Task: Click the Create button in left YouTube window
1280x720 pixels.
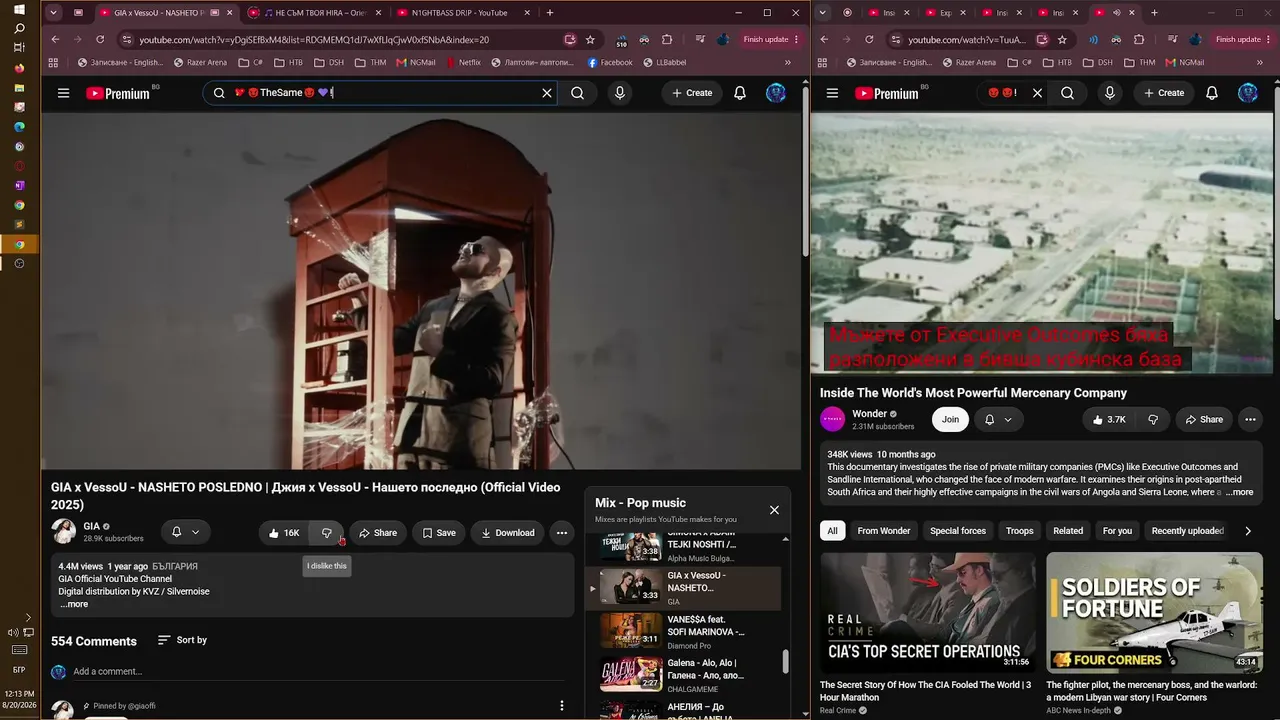Action: tap(692, 93)
